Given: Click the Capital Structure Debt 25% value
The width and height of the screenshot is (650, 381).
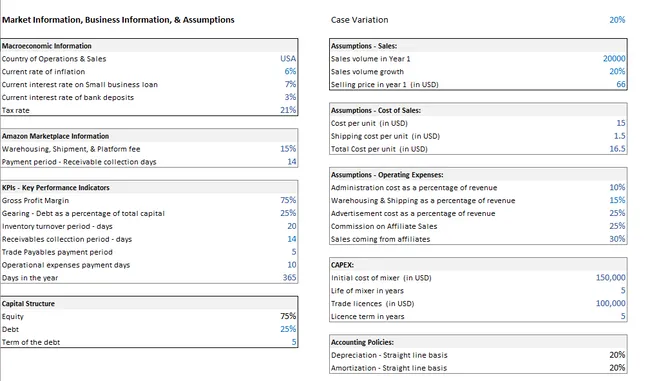Looking at the screenshot, I should [x=288, y=329].
